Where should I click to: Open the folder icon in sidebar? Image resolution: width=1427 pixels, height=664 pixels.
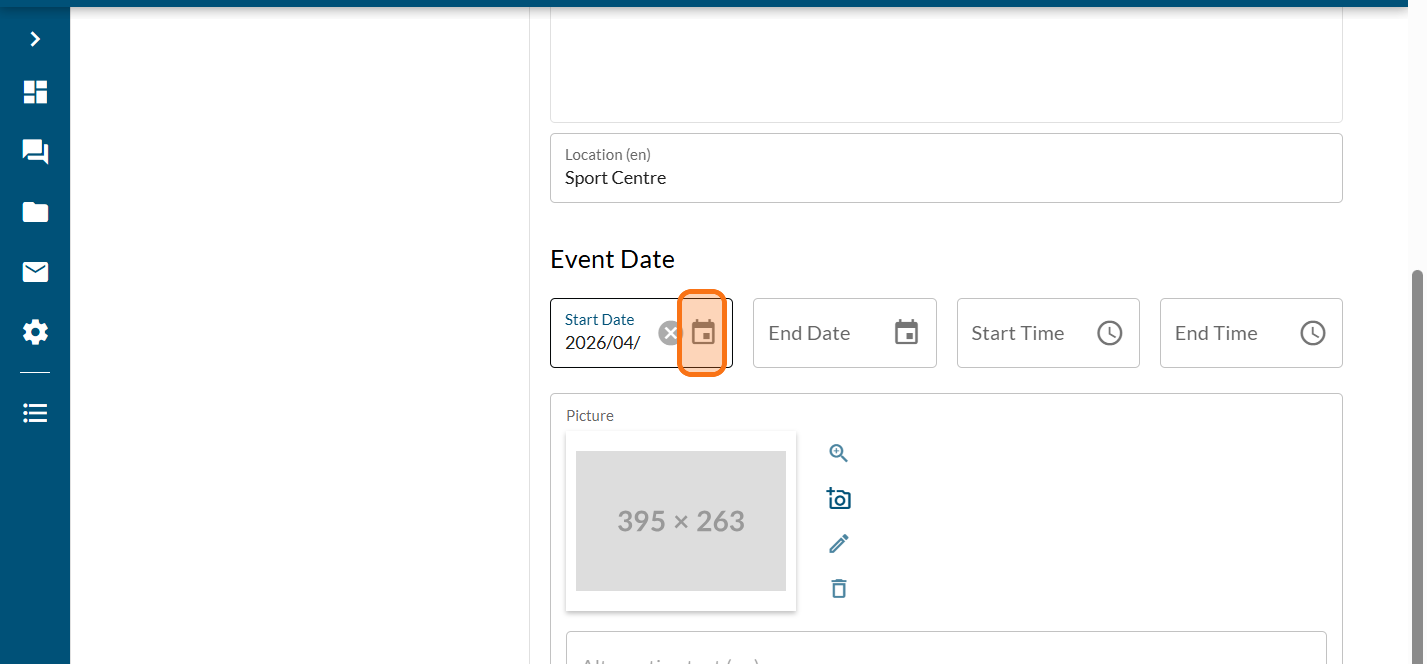click(35, 212)
